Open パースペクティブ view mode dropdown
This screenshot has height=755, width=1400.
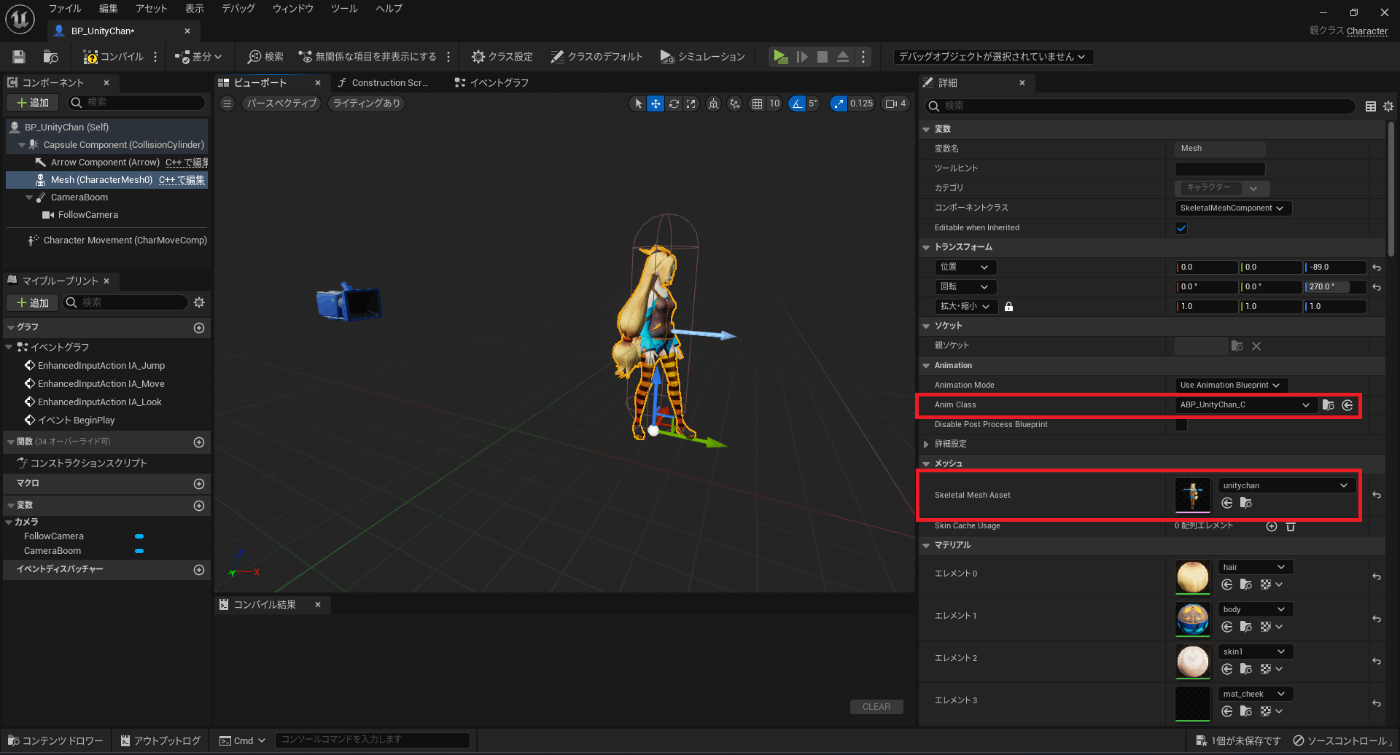(281, 103)
